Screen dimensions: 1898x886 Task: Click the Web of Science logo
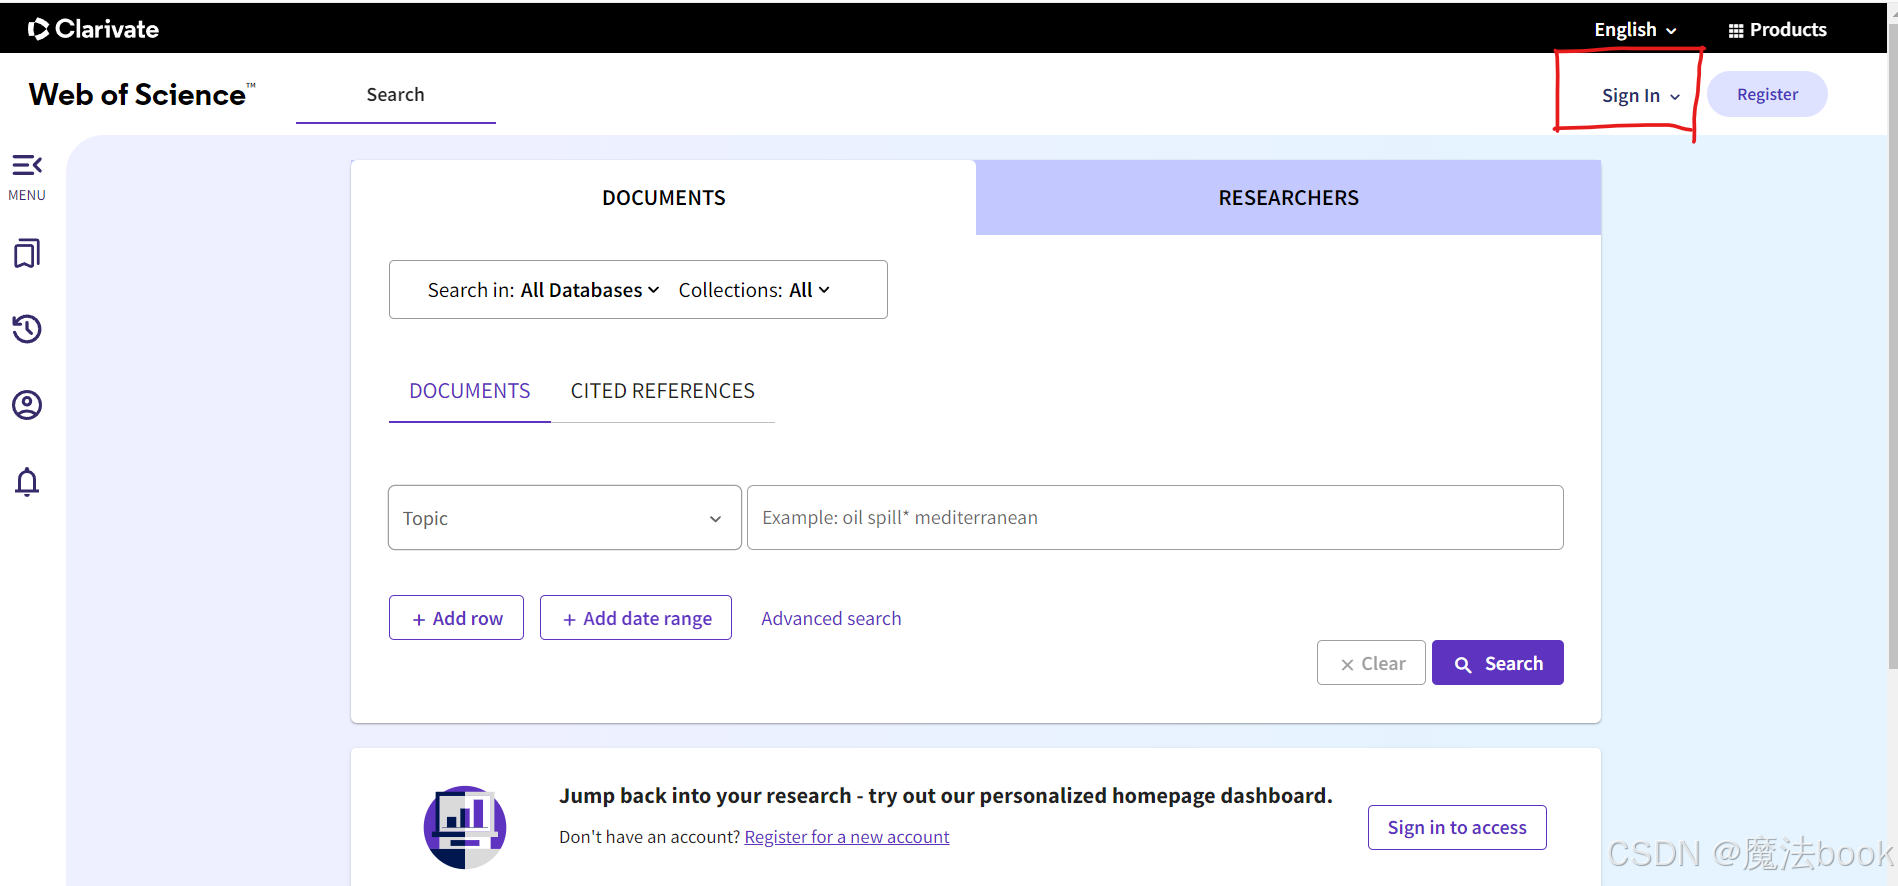coord(142,94)
